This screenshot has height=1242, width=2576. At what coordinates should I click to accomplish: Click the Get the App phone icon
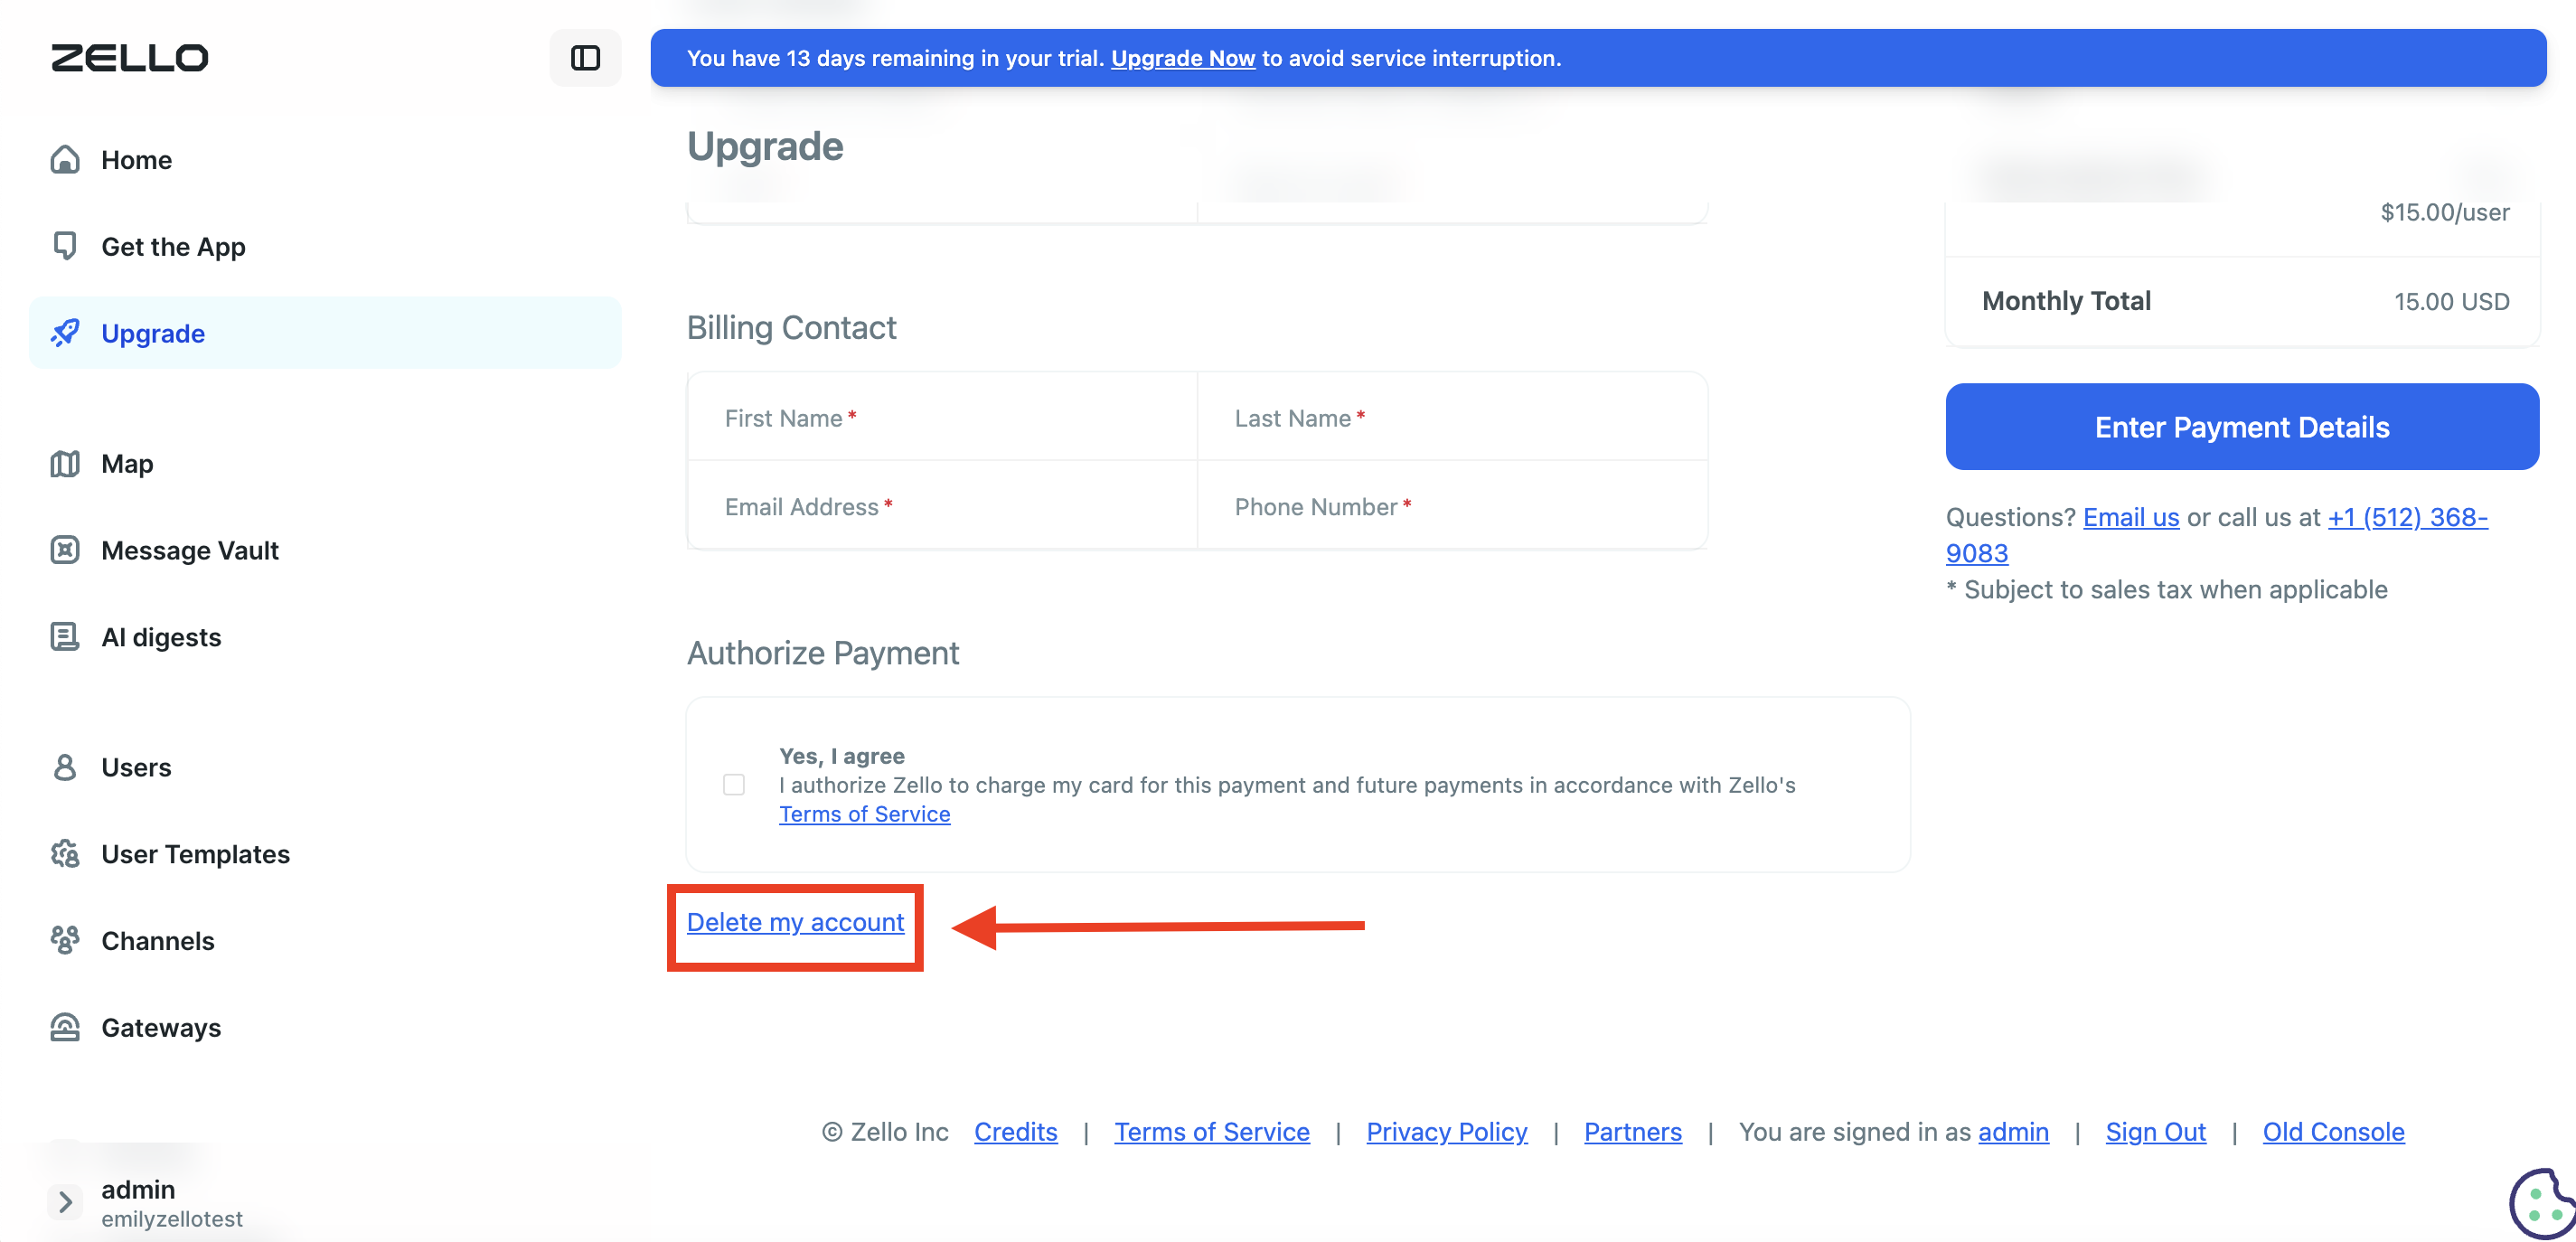65,246
